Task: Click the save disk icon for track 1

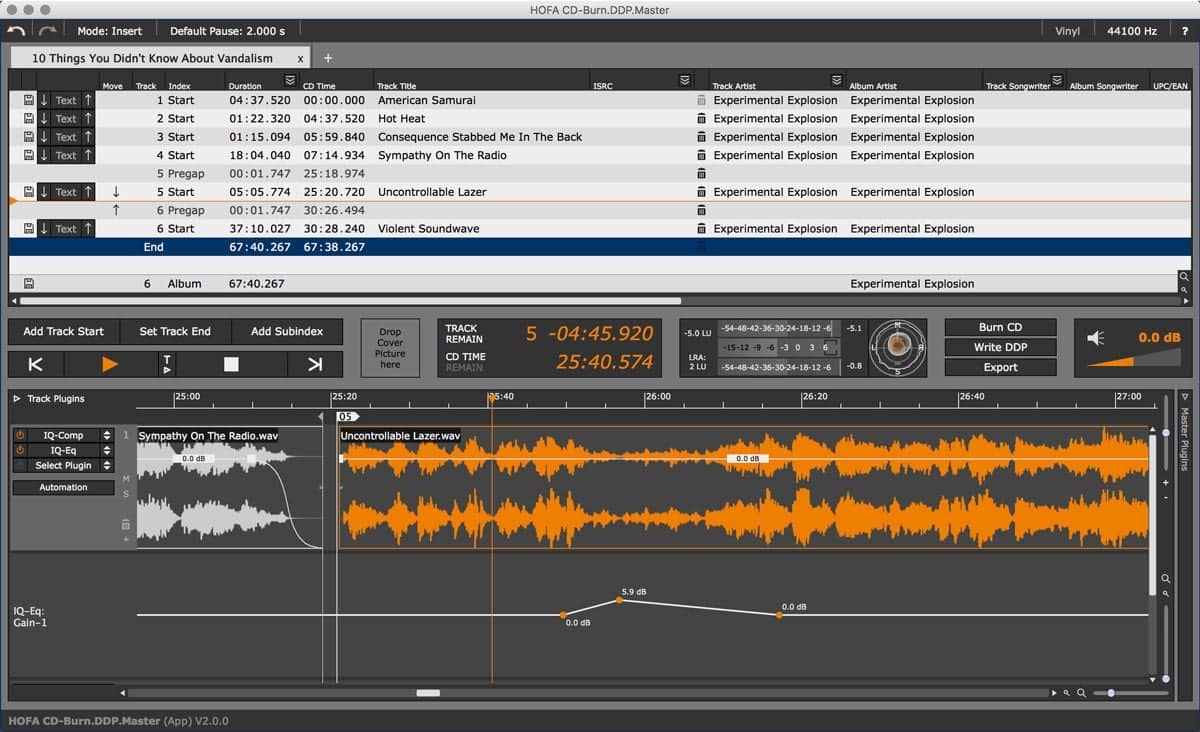Action: coord(28,99)
